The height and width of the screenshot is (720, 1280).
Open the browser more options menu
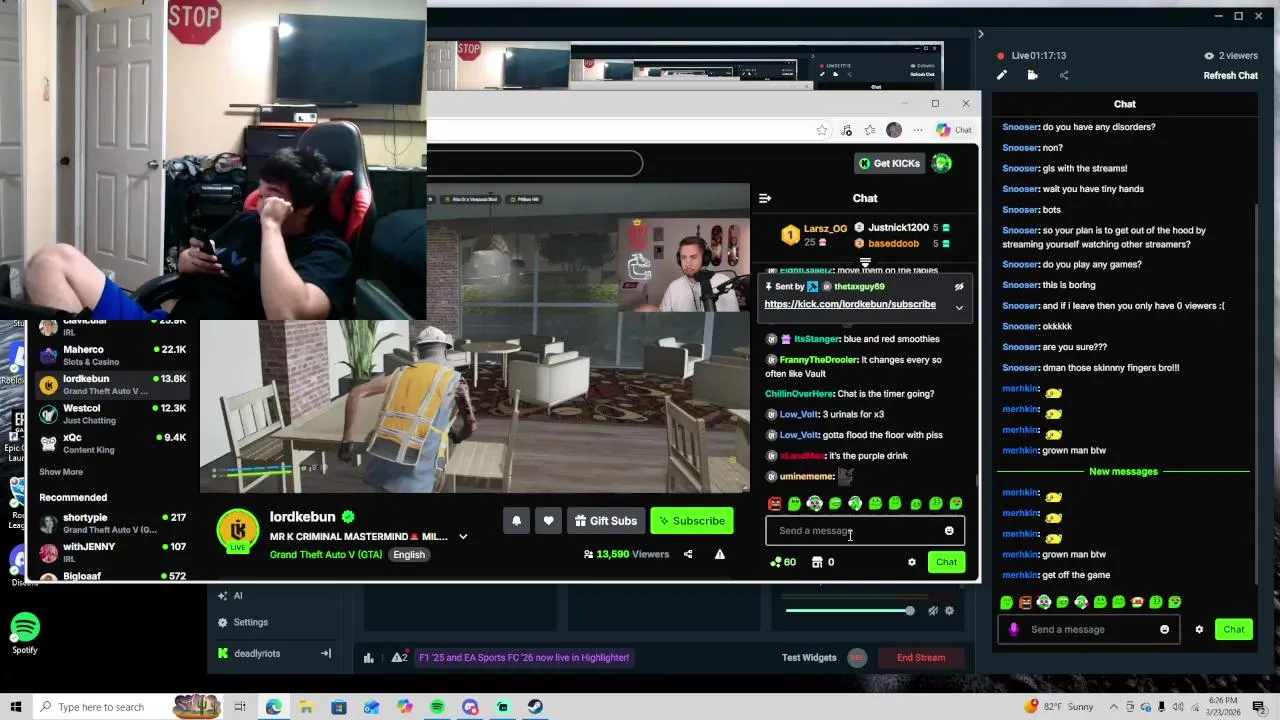[917, 130]
